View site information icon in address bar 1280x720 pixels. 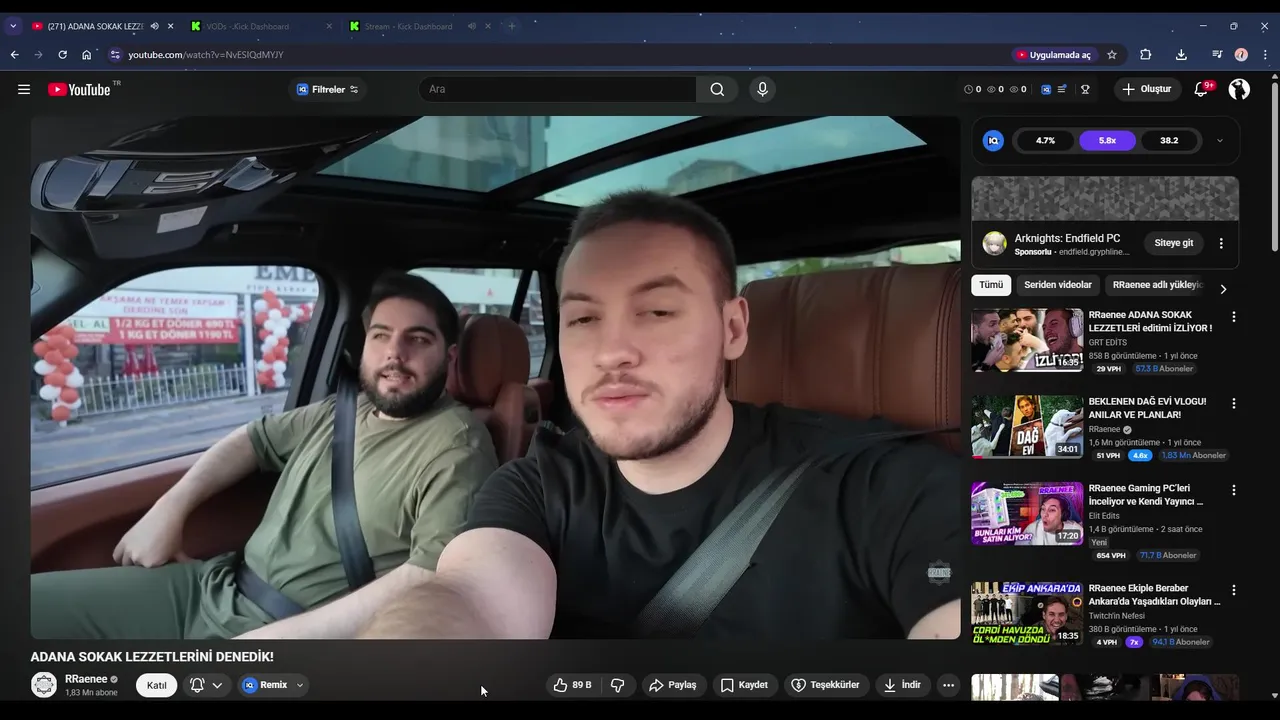pyautogui.click(x=115, y=54)
